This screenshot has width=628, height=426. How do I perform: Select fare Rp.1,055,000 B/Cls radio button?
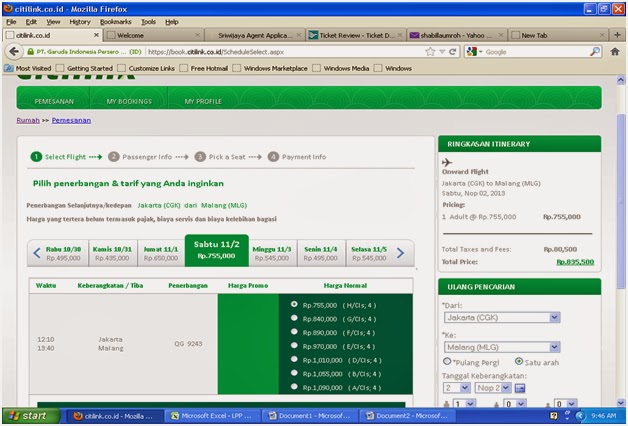[294, 373]
